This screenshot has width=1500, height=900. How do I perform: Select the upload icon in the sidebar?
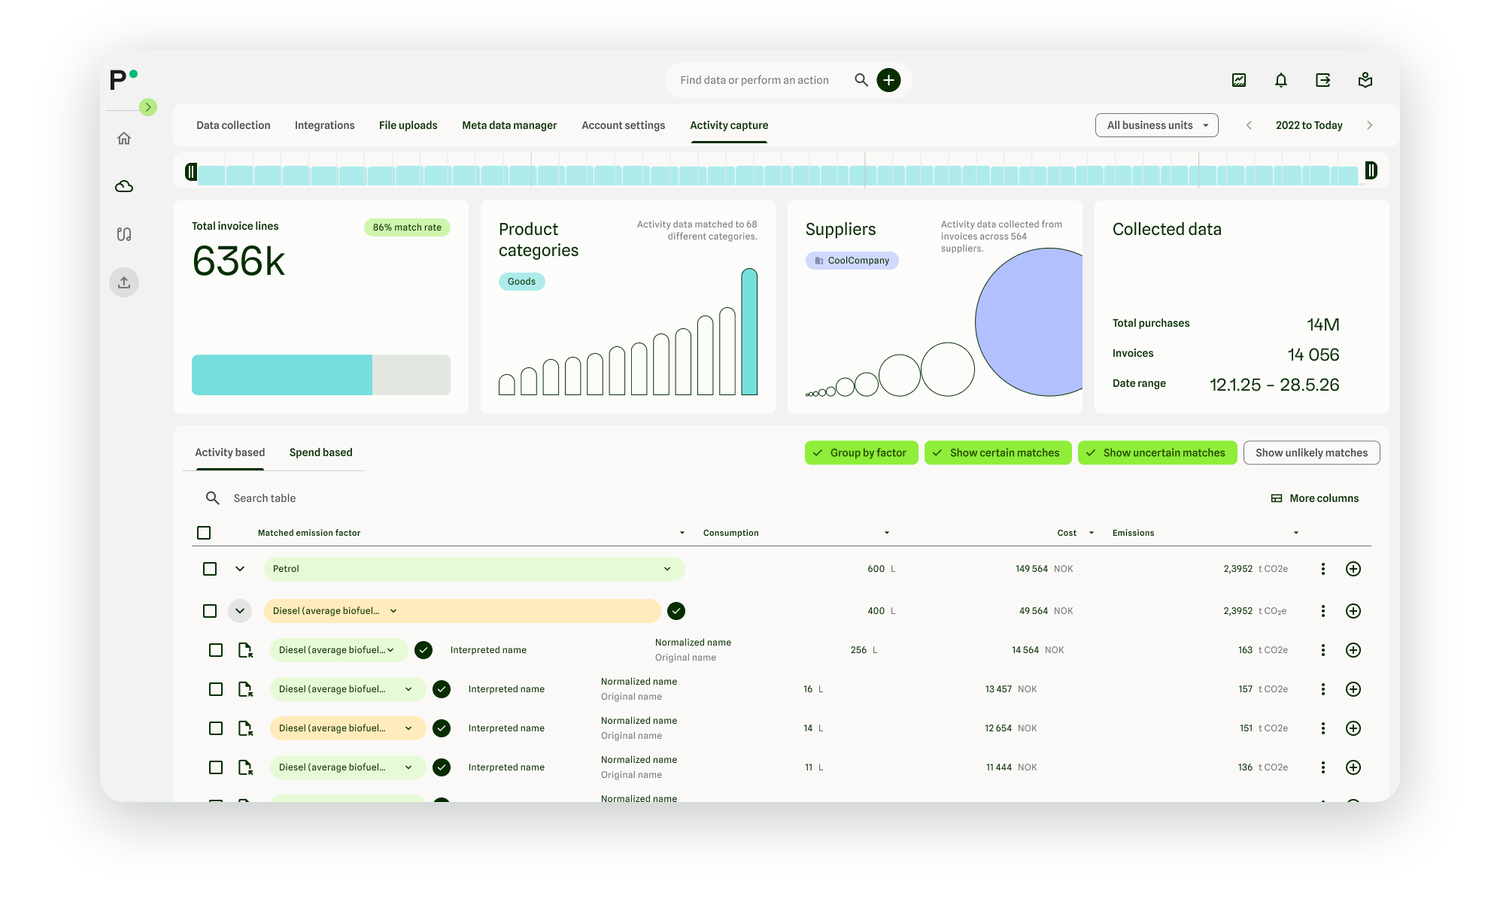[124, 282]
